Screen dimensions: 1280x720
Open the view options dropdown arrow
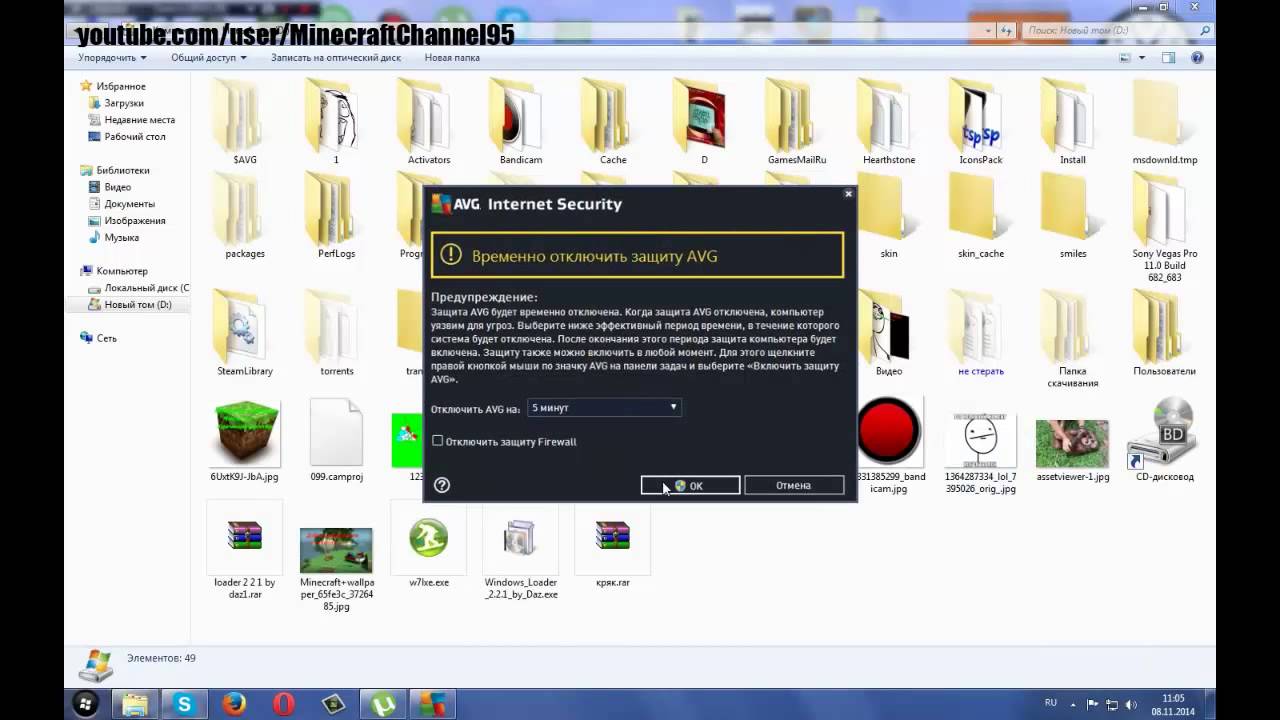coord(1142,58)
